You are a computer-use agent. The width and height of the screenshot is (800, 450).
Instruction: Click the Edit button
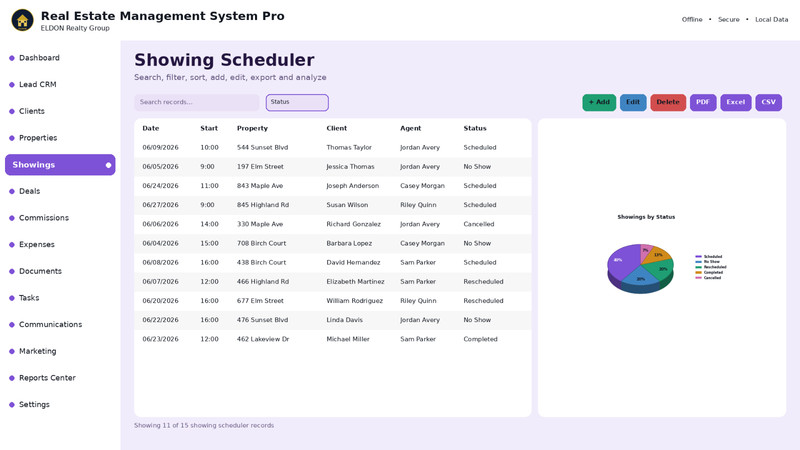[x=633, y=102]
